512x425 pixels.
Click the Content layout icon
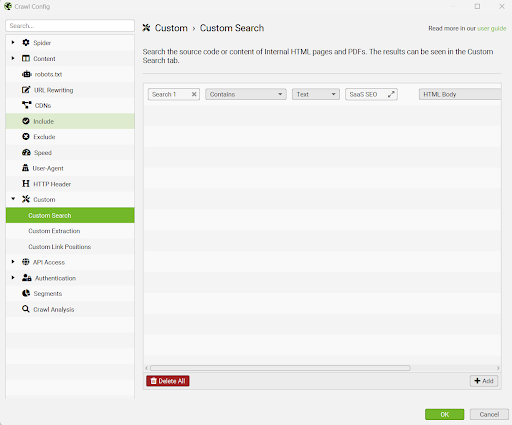[26, 58]
